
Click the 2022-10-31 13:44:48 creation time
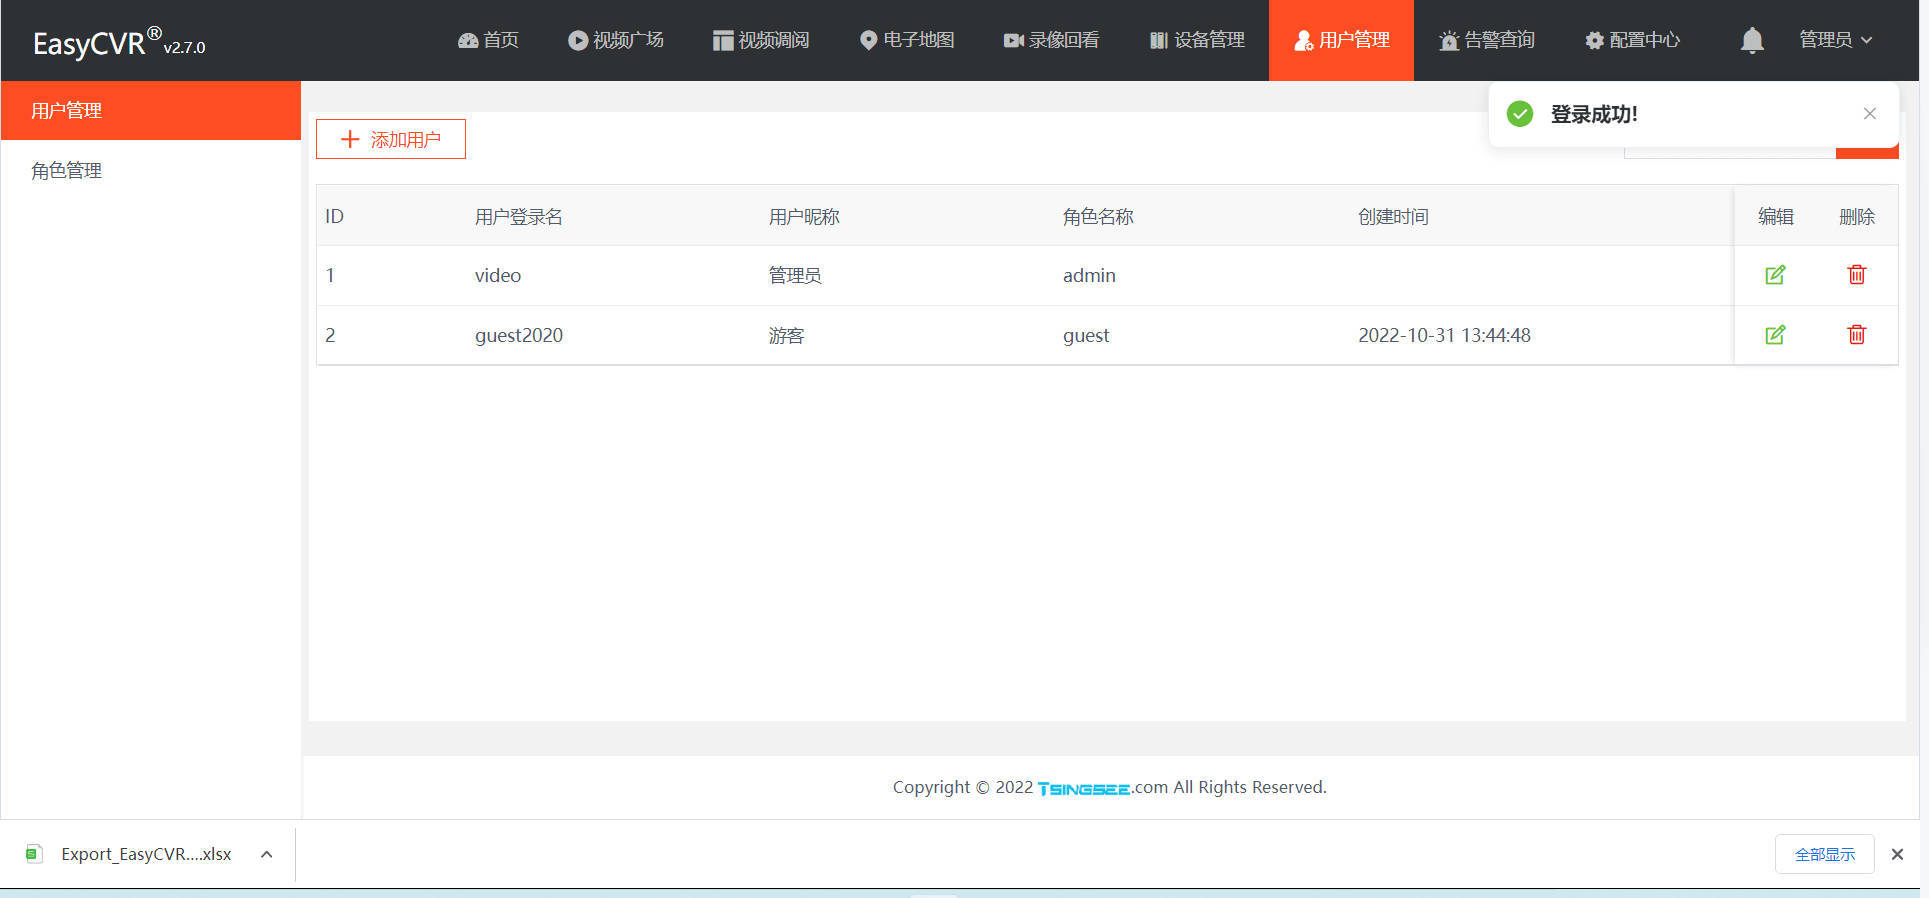(x=1444, y=335)
